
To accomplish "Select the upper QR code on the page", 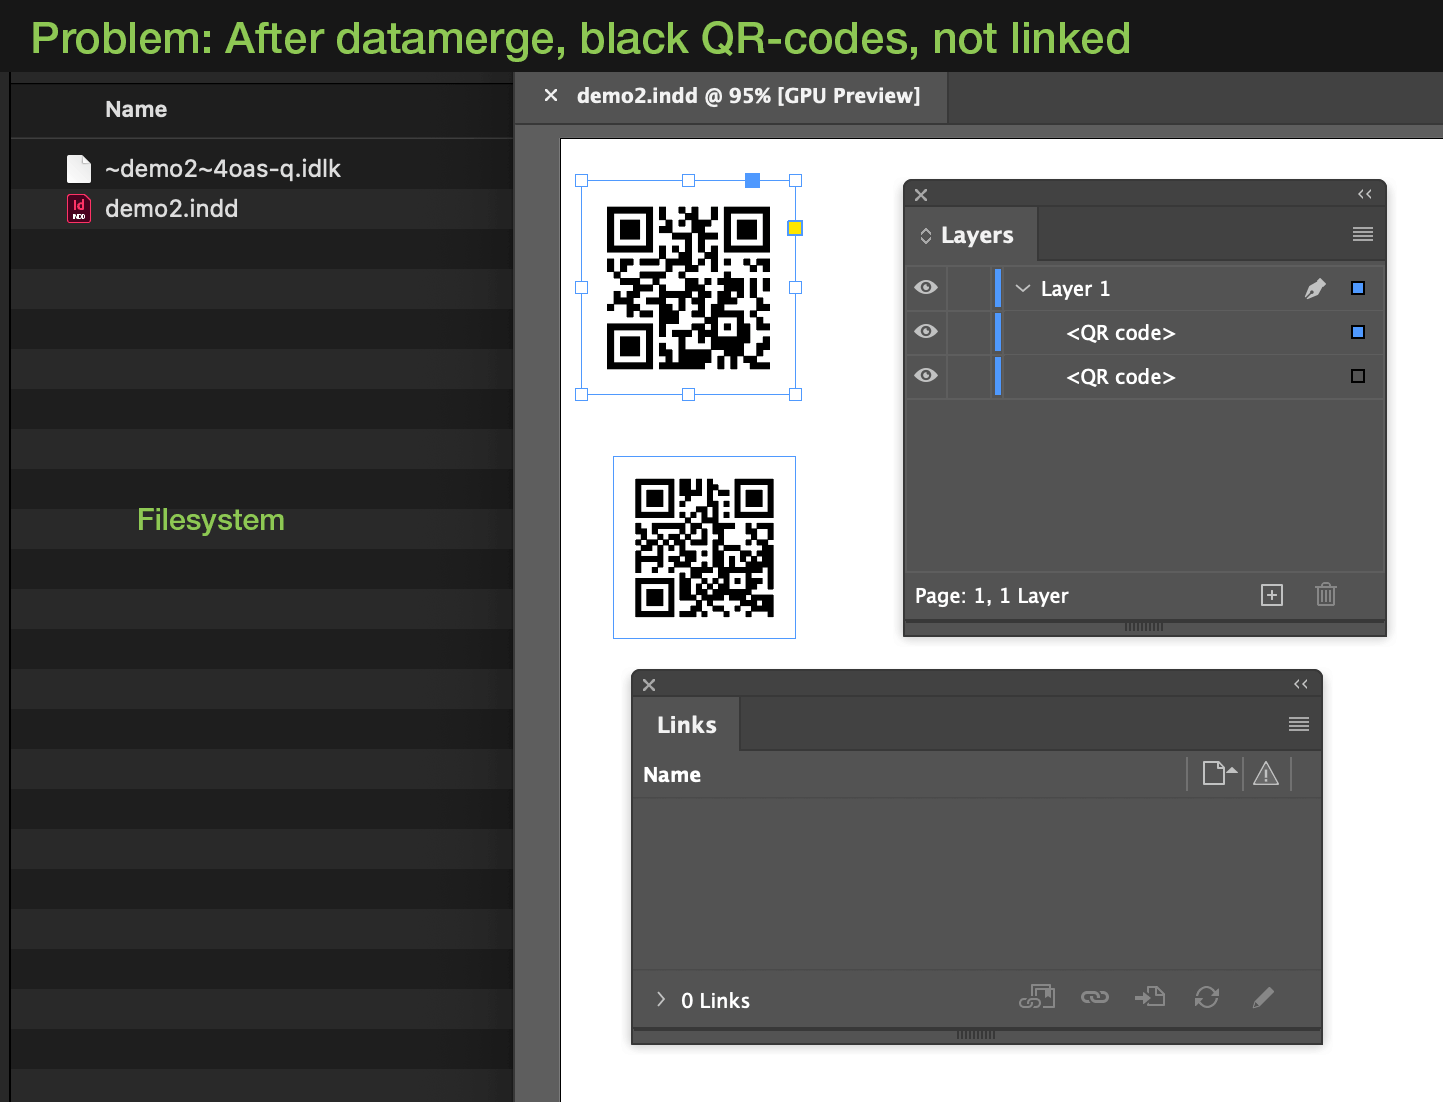I will pos(688,288).
